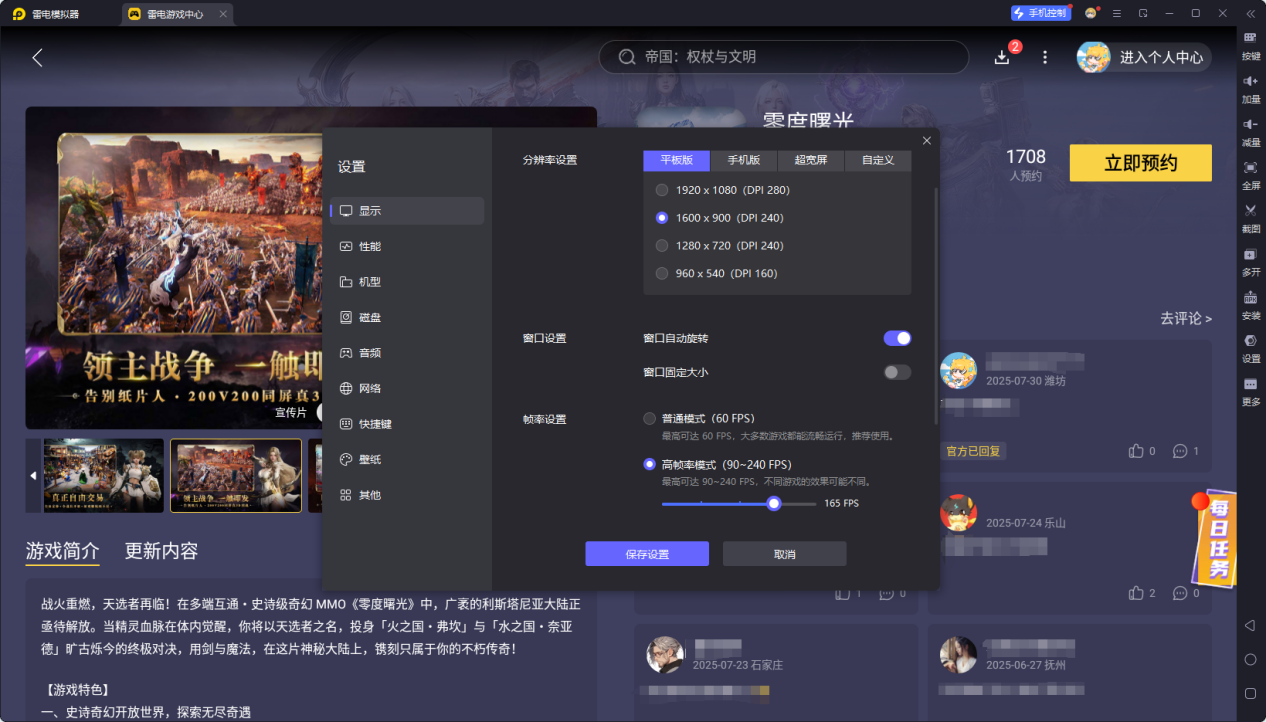The image size is (1266, 722).
Task: Like the 2025-07-30 潍坊 review thumbs-up
Action: coord(1136,451)
